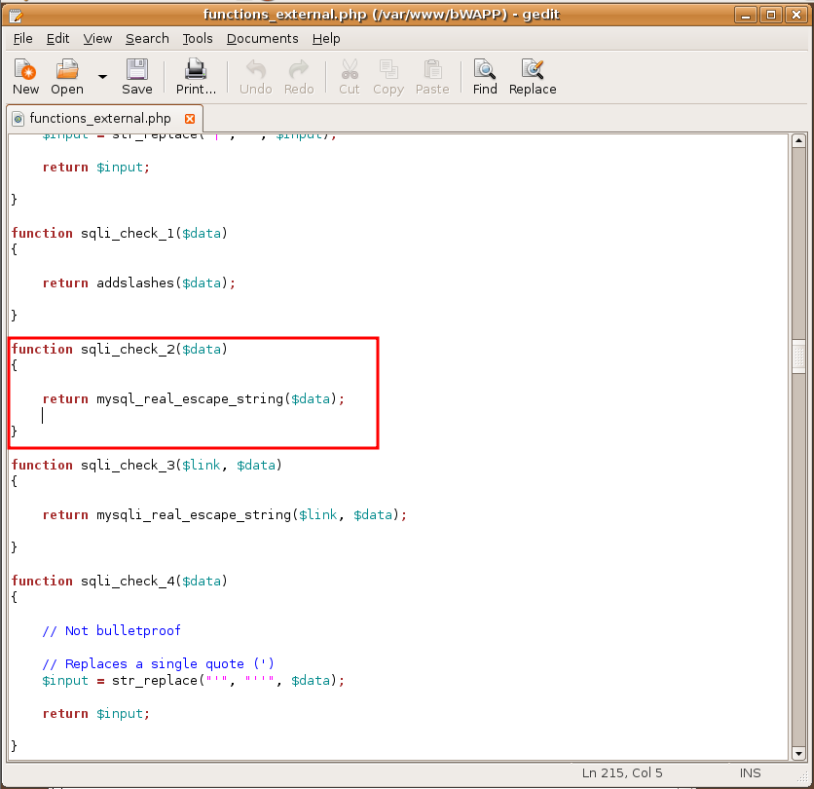Redo the last undone change
Image resolution: width=814 pixels, height=789 pixels.
298,75
